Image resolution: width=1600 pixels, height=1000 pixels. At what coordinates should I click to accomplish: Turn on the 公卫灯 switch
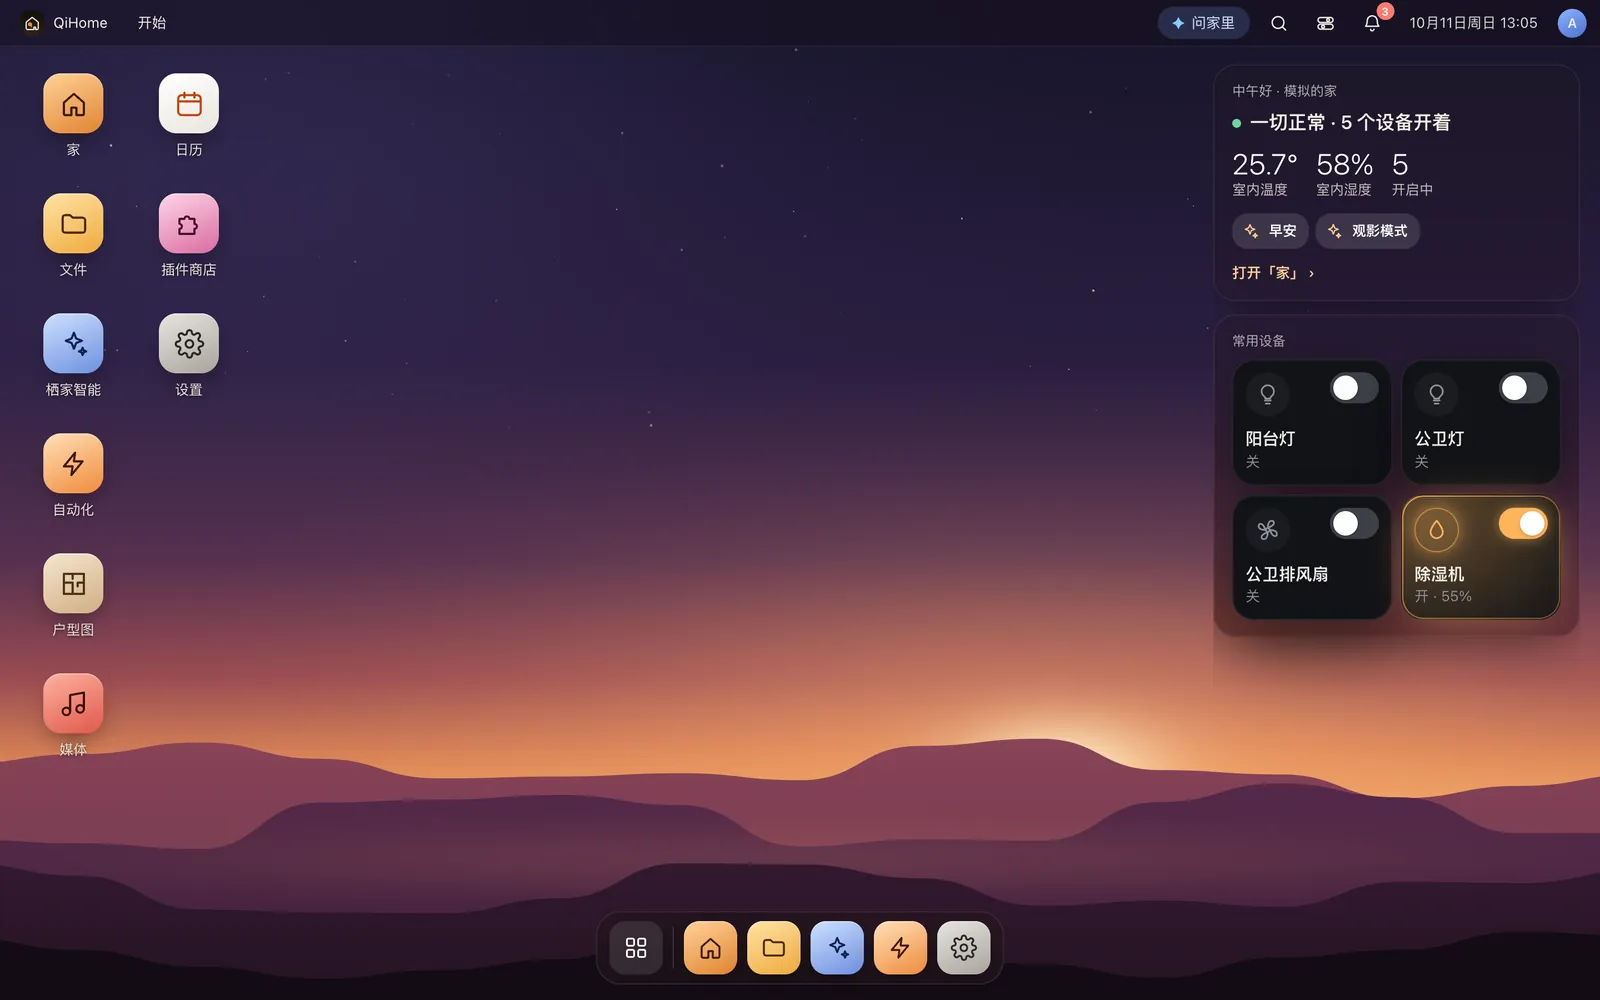[x=1523, y=388]
